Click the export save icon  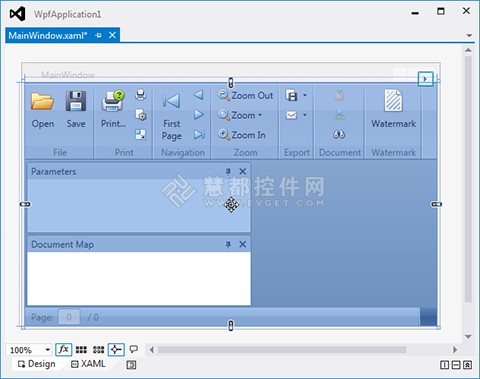coord(291,95)
